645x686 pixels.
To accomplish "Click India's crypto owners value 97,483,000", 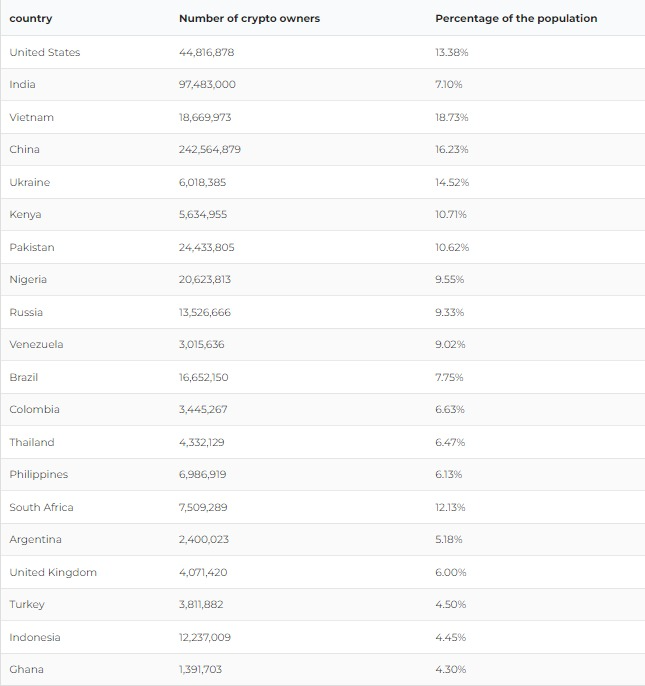I will pos(207,85).
